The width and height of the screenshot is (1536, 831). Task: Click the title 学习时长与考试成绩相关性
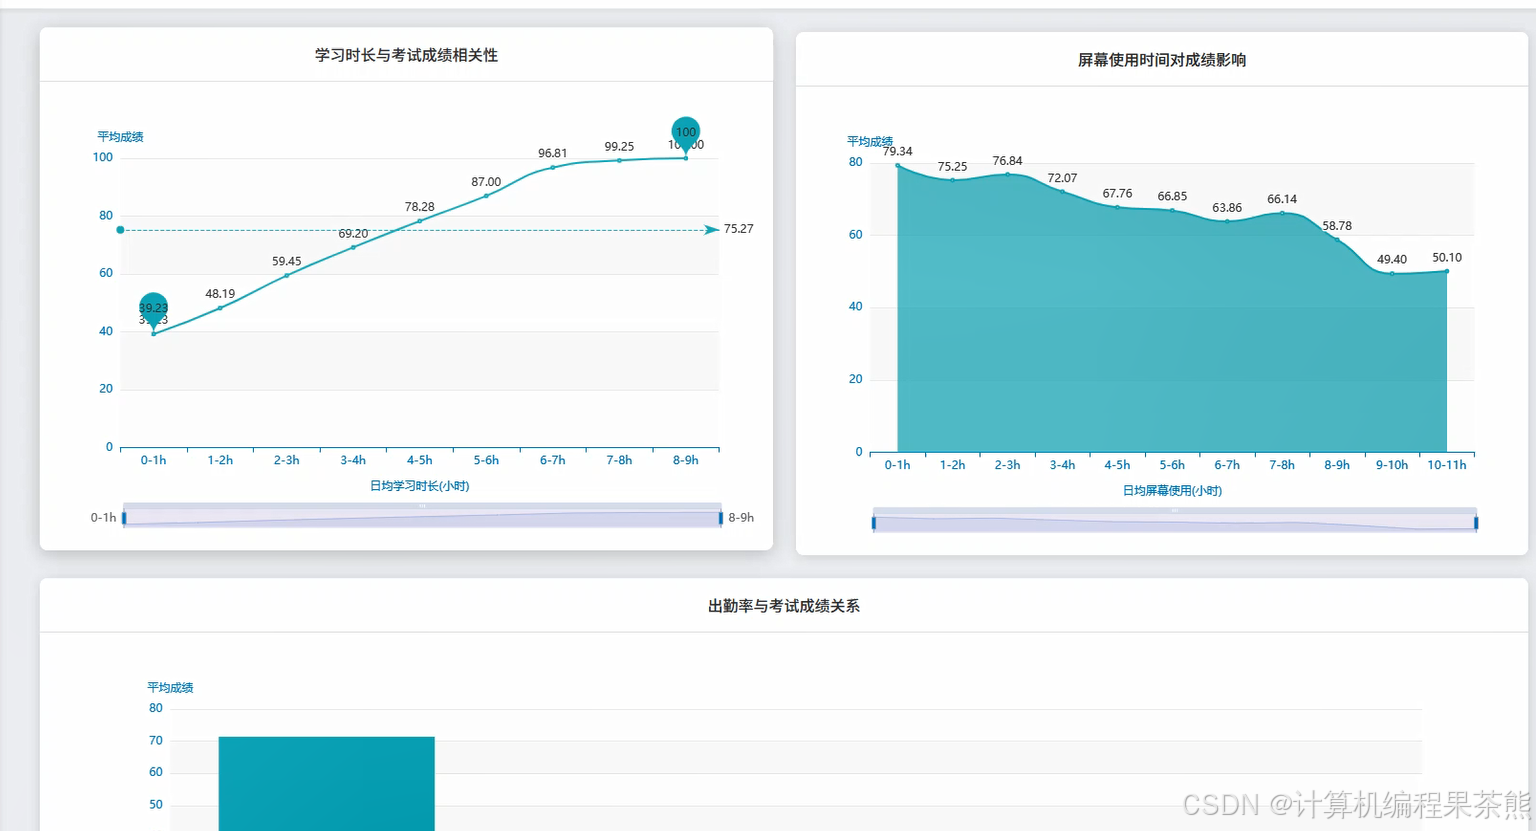pyautogui.click(x=406, y=55)
